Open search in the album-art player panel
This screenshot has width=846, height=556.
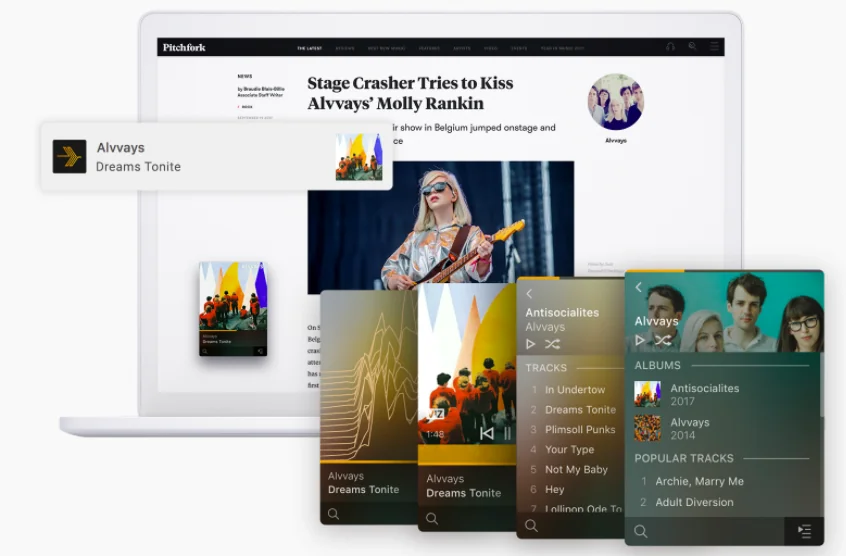(432, 519)
